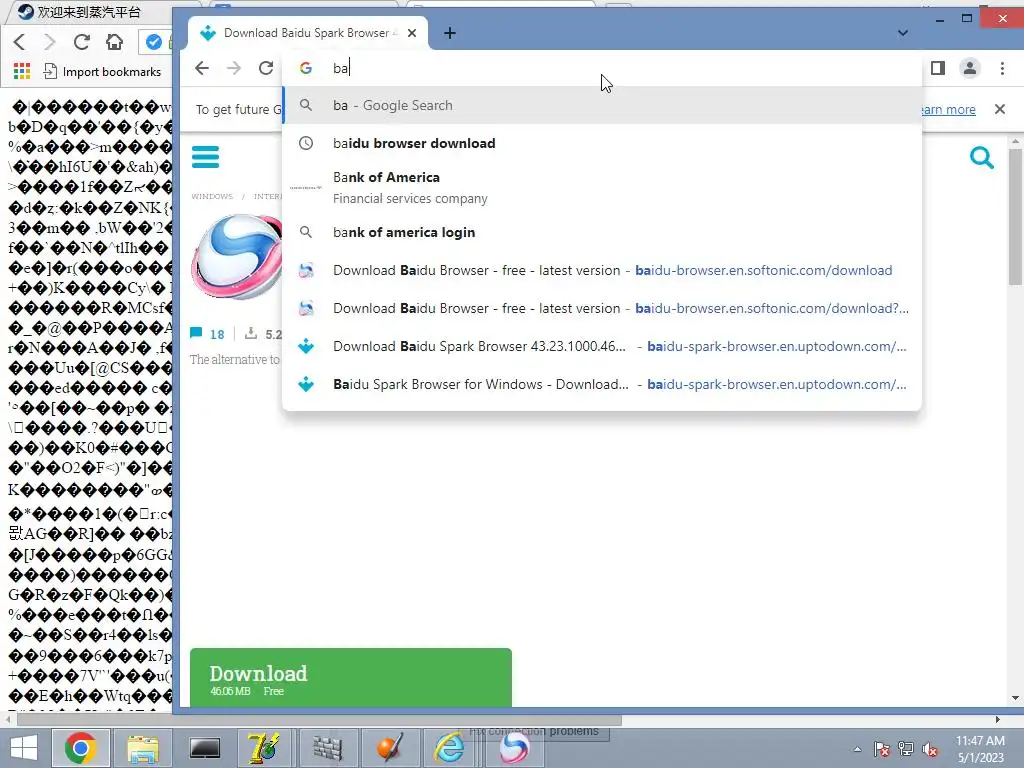Viewport: 1024px width, 768px height.
Task: Follow the Learn more infobar link
Action: click(948, 110)
